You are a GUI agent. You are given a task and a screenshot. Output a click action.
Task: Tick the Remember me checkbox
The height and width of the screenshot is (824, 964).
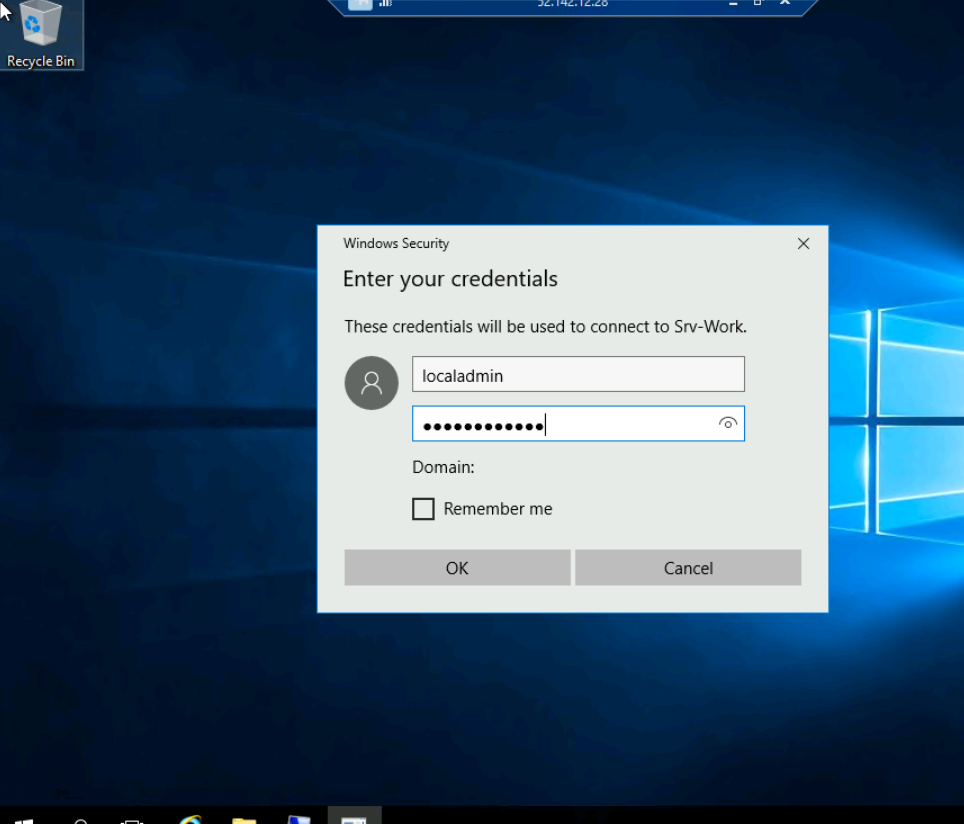point(423,509)
